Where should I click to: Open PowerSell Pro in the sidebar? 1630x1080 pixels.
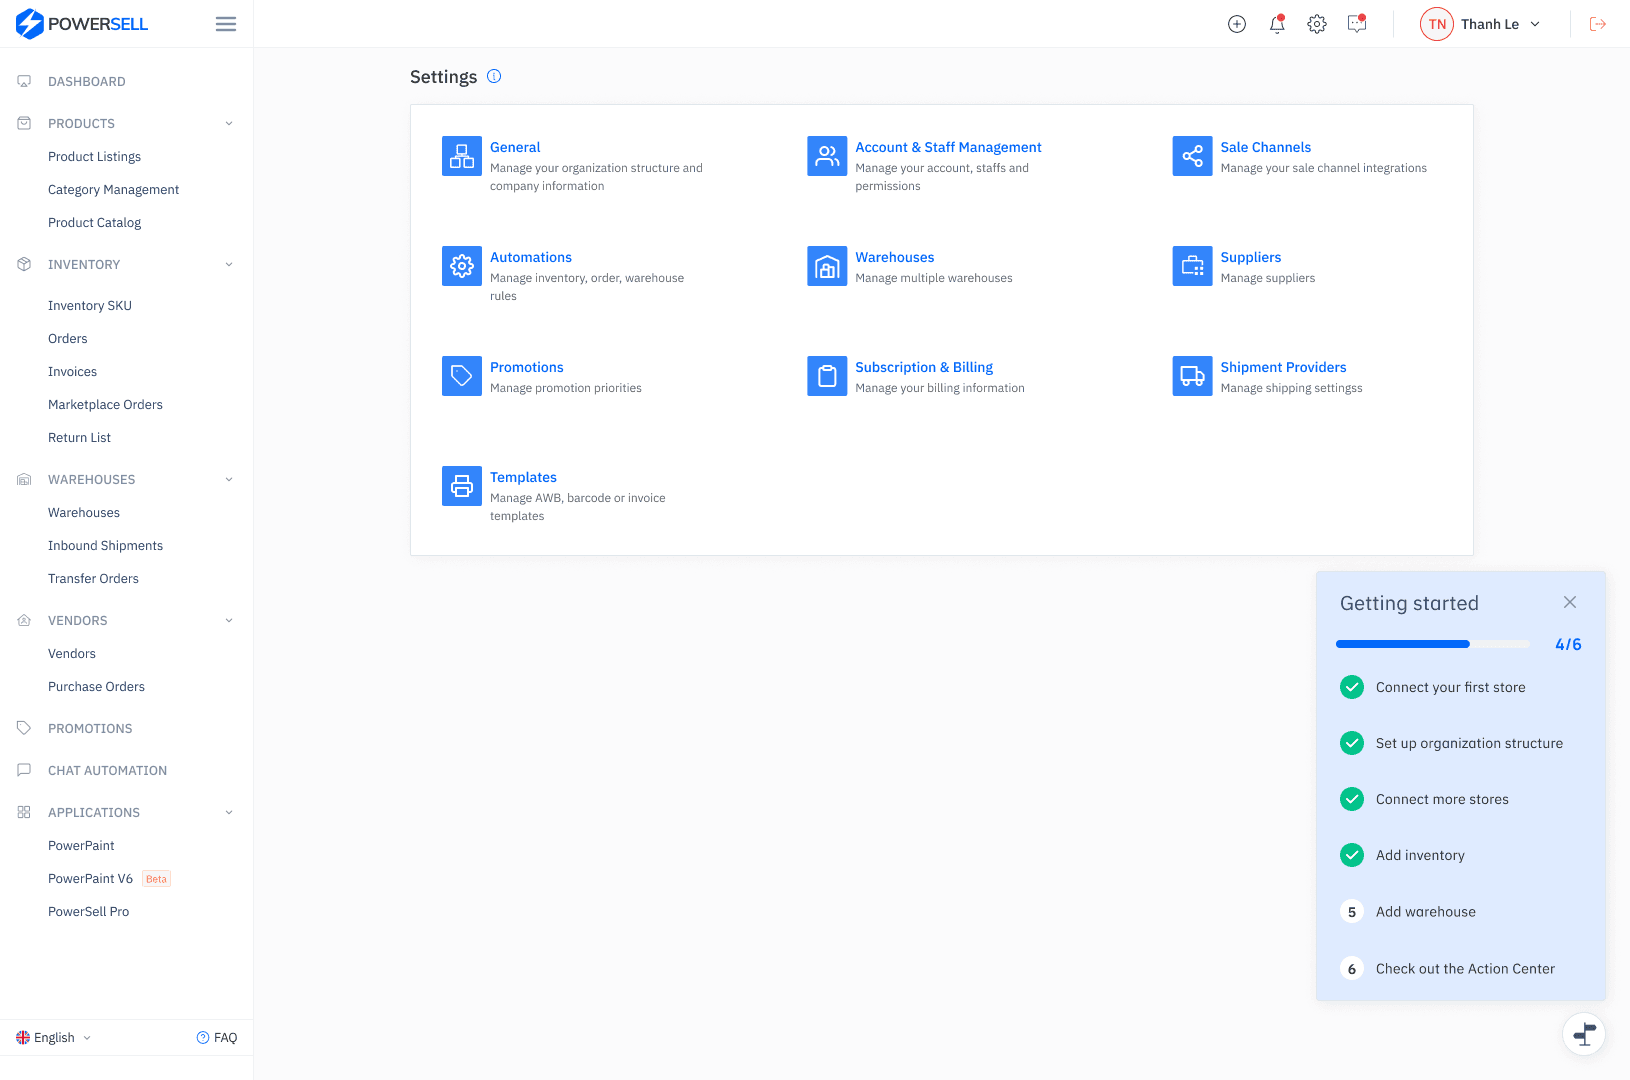point(88,911)
